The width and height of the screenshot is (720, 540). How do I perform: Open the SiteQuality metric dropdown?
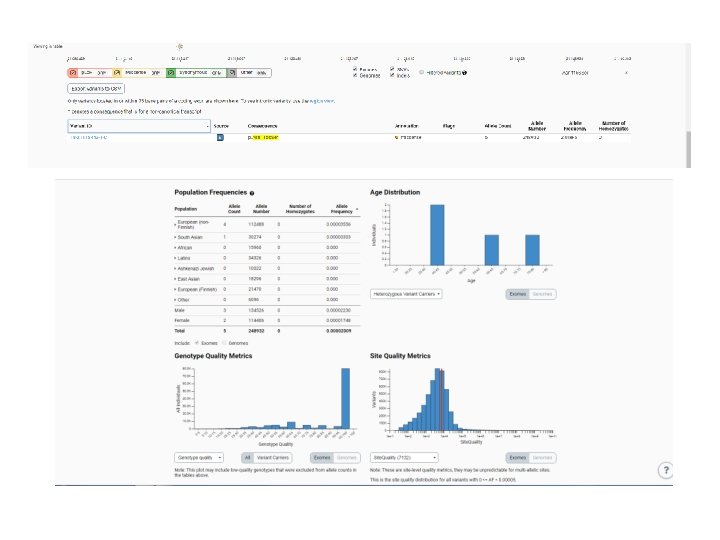click(x=404, y=457)
